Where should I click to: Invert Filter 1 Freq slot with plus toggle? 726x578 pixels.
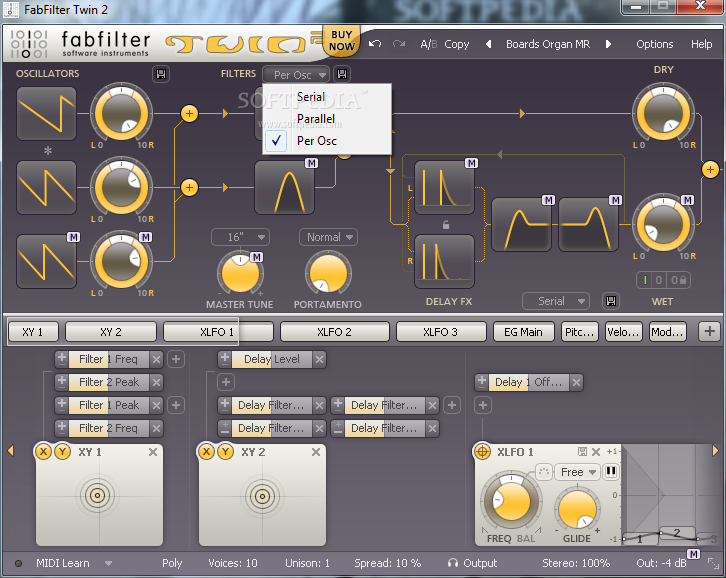coord(62,359)
